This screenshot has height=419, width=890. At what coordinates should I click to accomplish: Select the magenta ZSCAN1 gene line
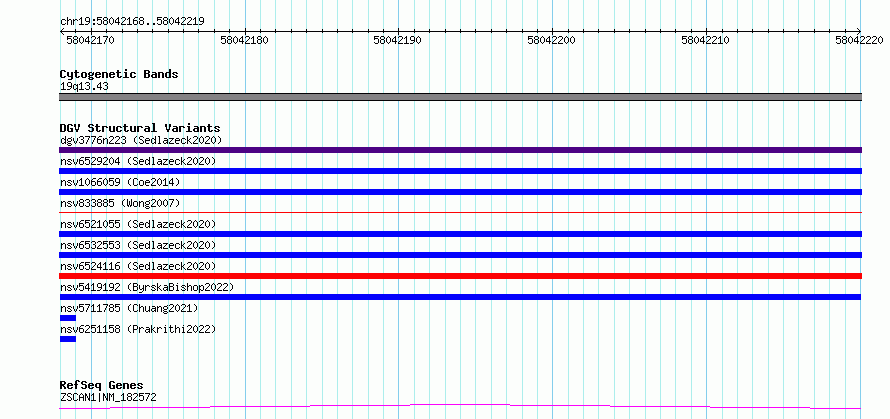(460, 406)
